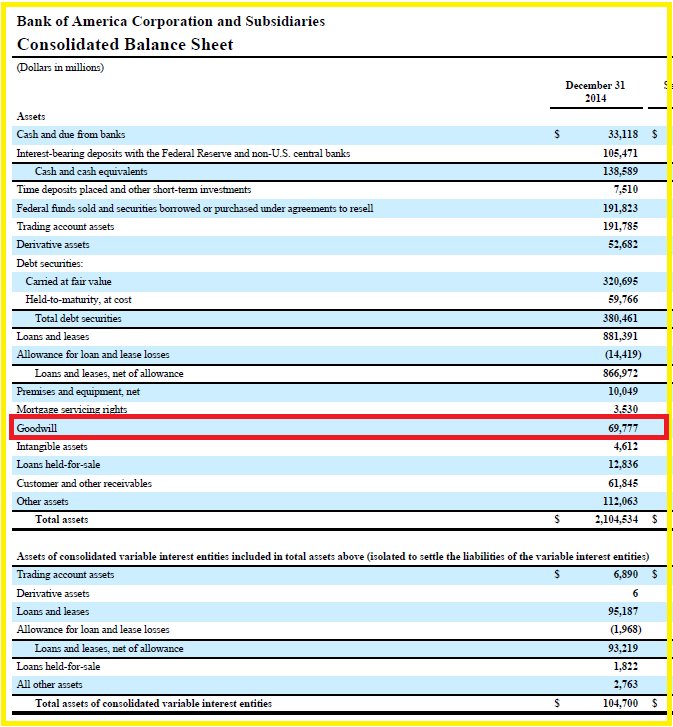Click the 'Debt securities:' section label
This screenshot has width=673, height=727.
(50, 263)
